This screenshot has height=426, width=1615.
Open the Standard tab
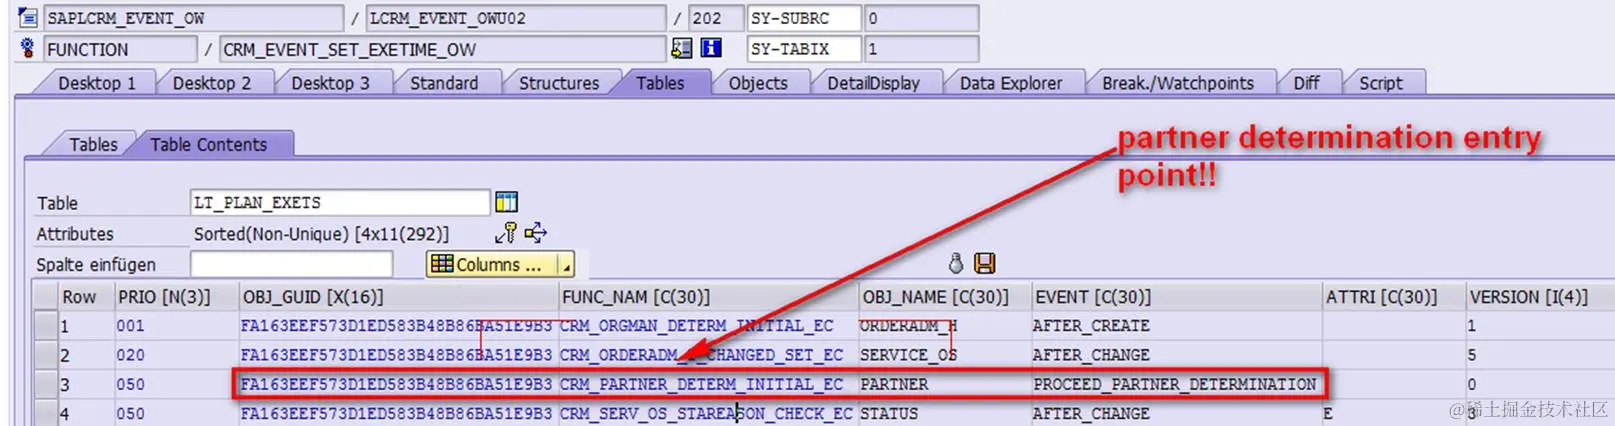coord(444,83)
